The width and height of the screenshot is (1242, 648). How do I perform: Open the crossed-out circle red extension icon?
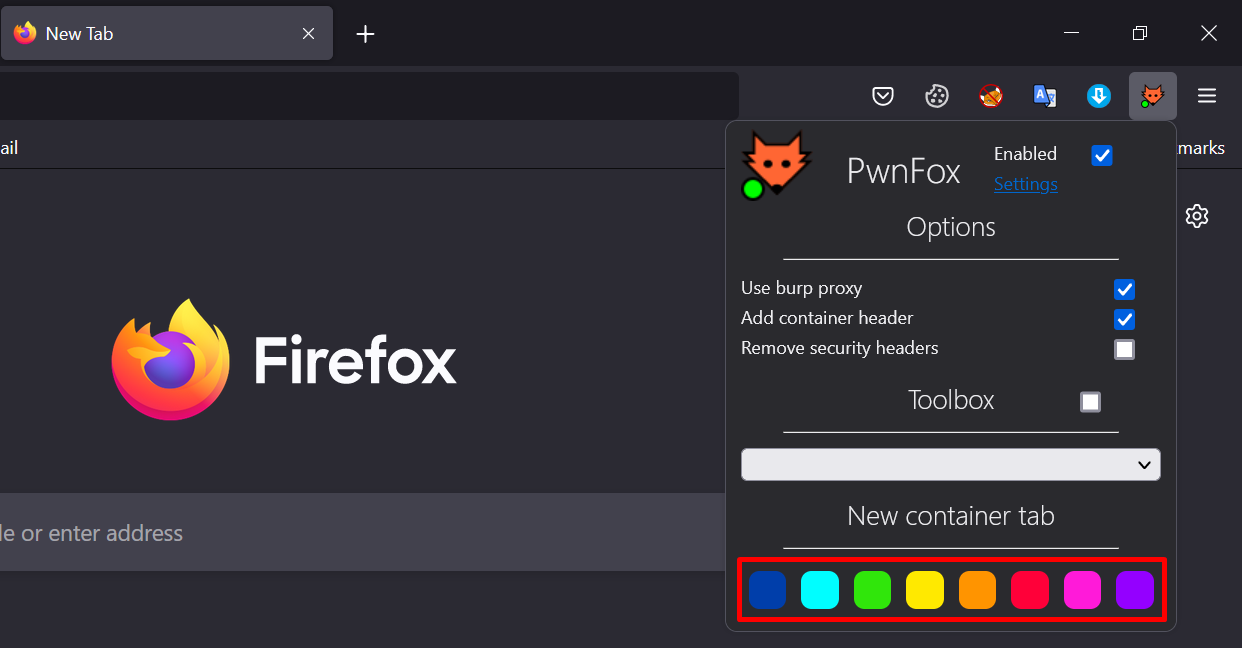pos(991,96)
